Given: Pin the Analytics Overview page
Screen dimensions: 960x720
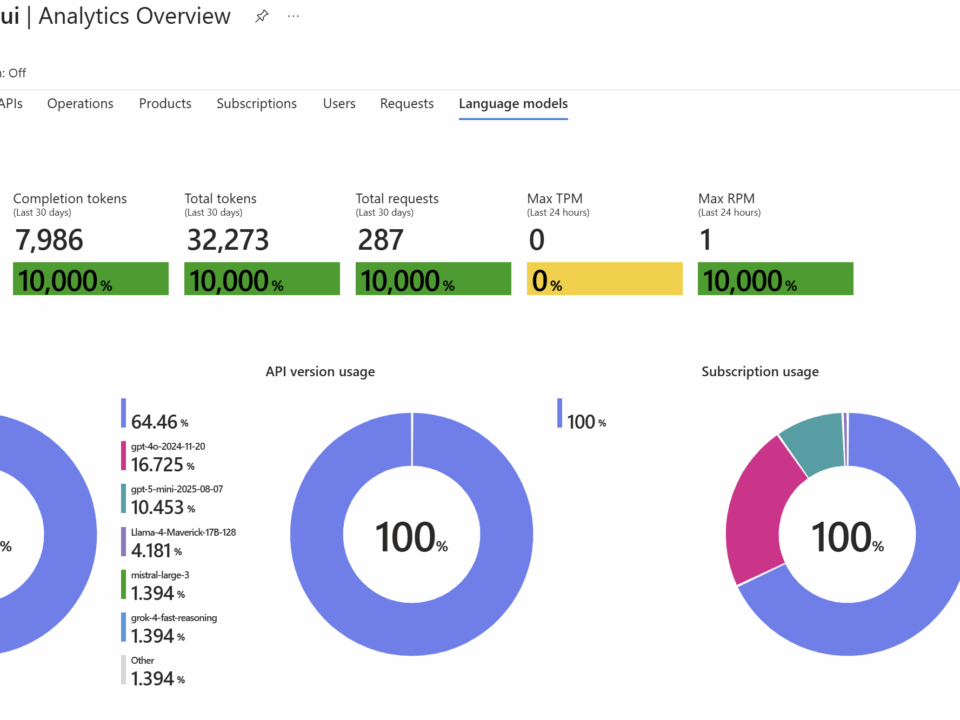Looking at the screenshot, I should point(262,17).
